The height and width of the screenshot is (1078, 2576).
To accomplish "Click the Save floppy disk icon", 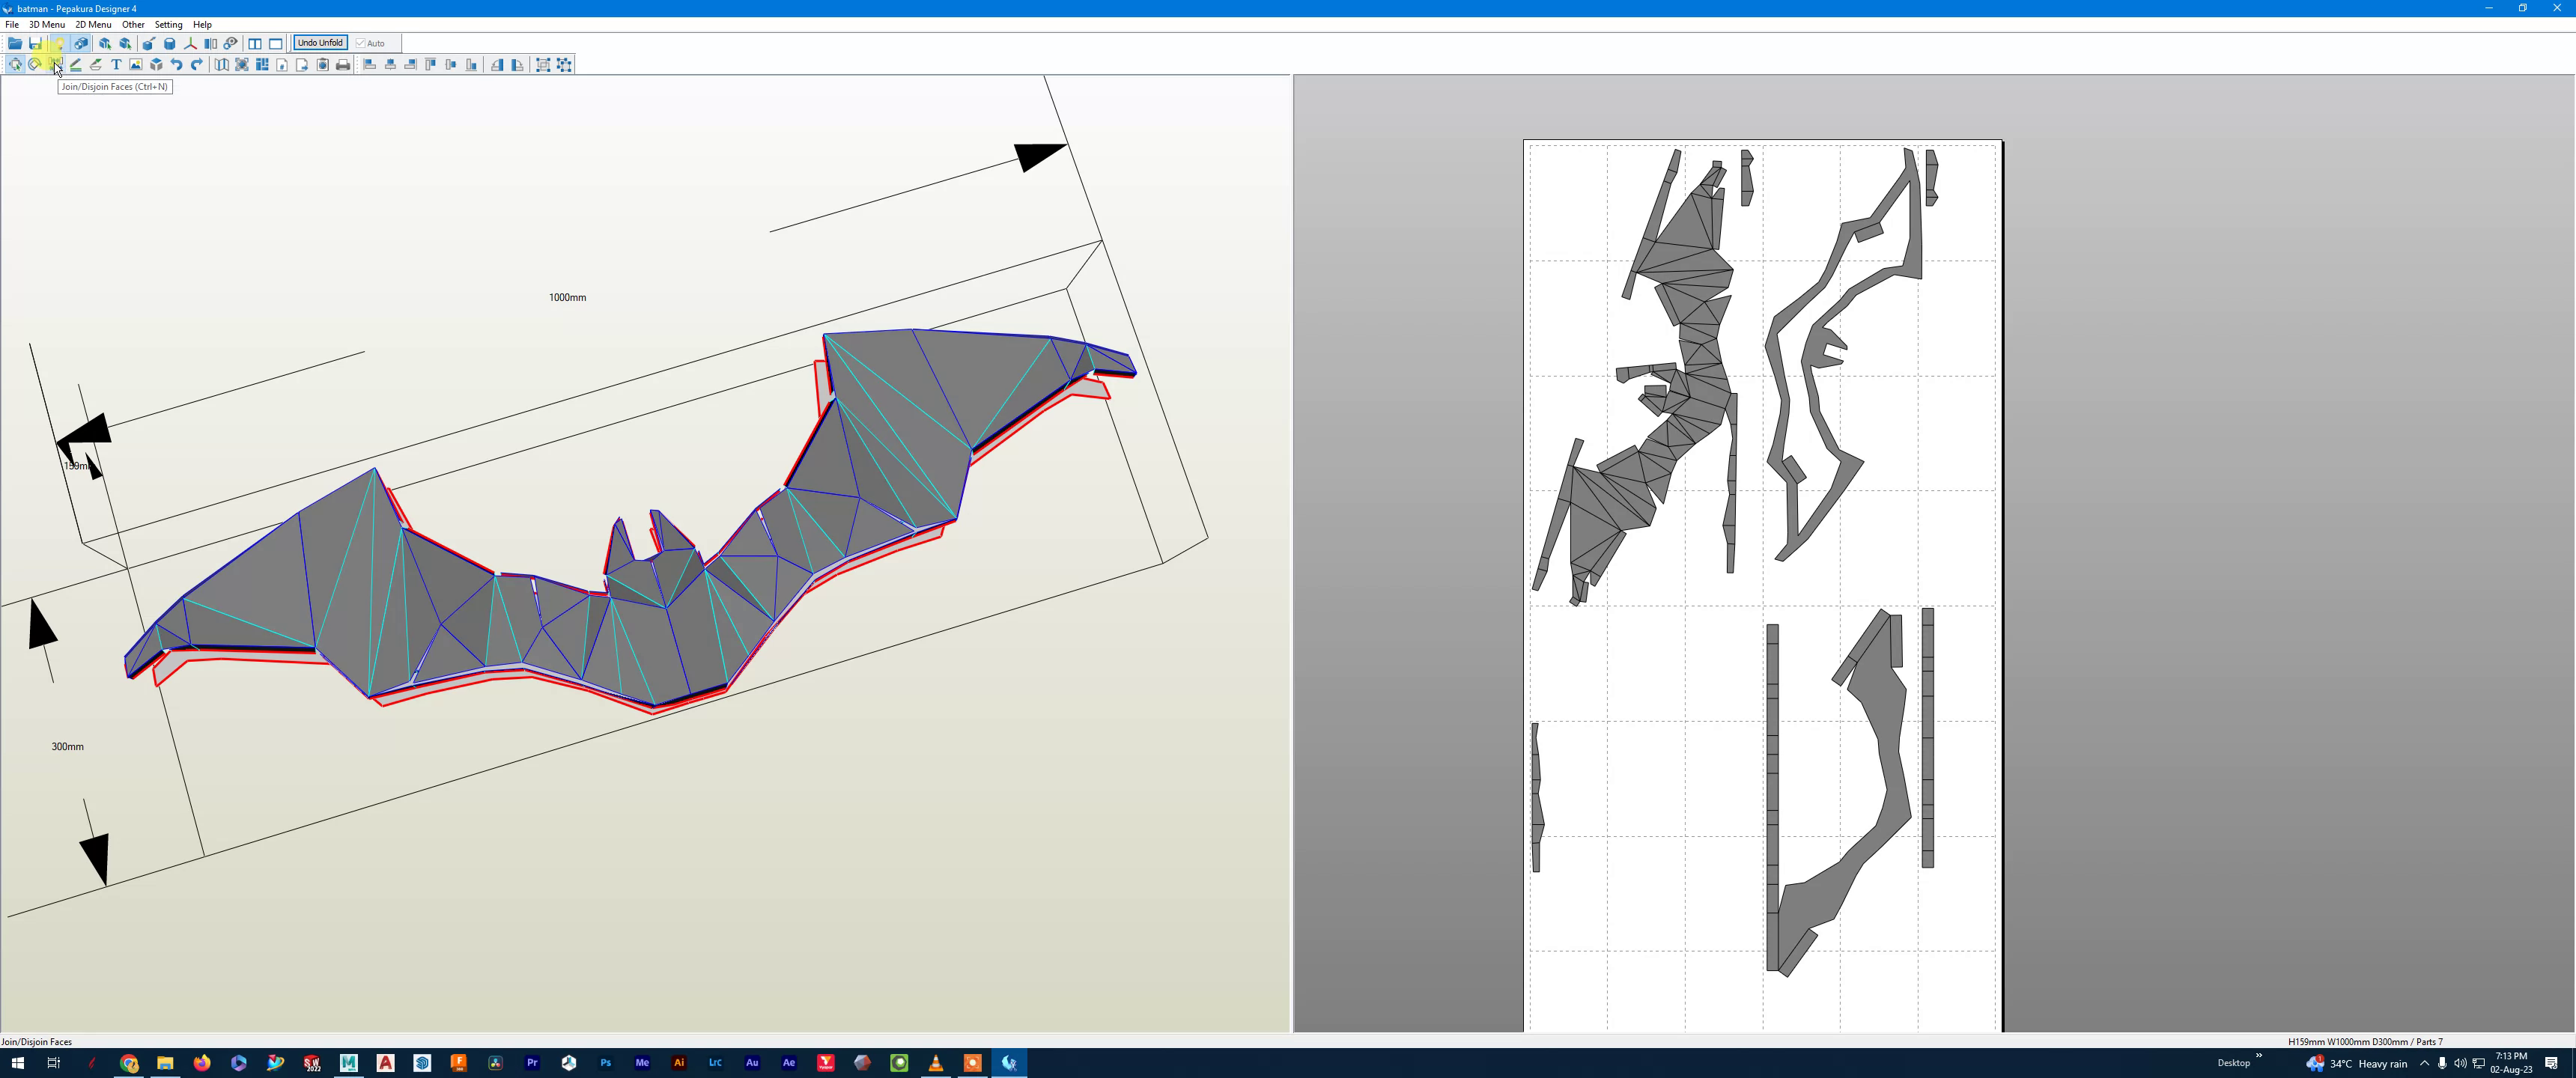I will pos(36,44).
